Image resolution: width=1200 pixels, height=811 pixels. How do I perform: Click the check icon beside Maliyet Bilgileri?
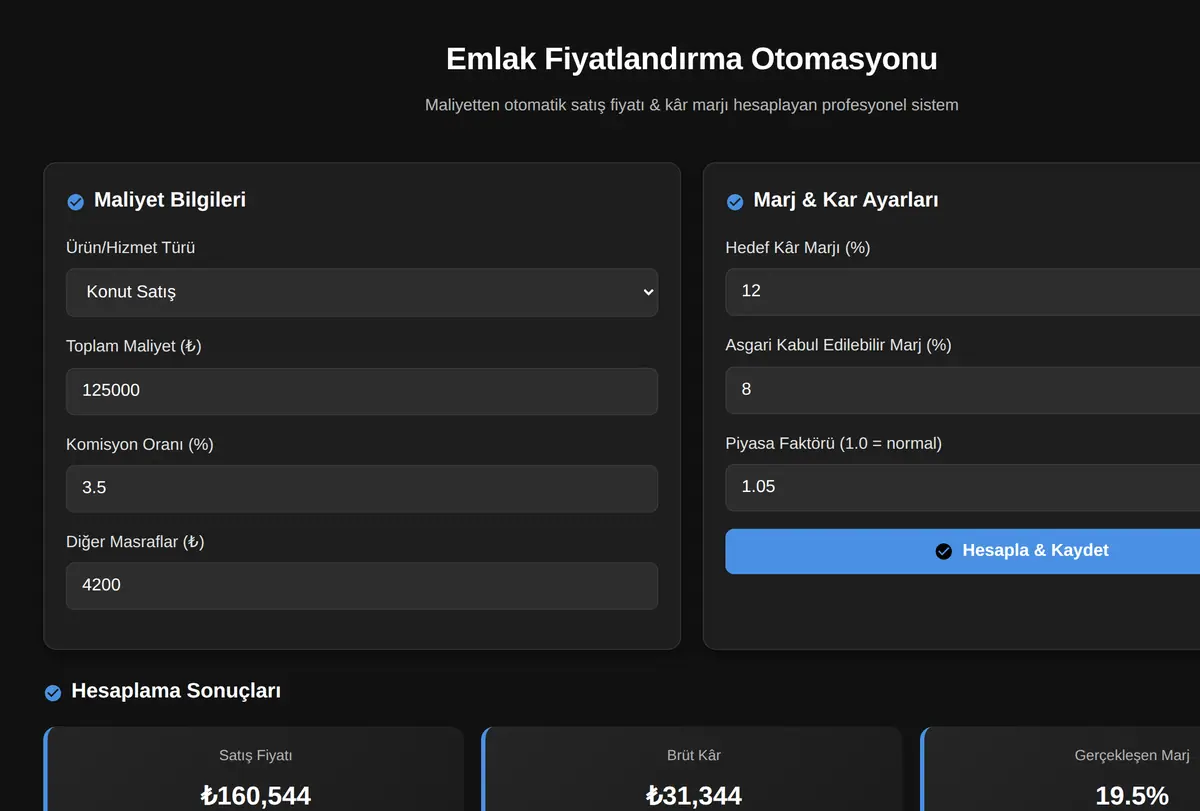(75, 202)
